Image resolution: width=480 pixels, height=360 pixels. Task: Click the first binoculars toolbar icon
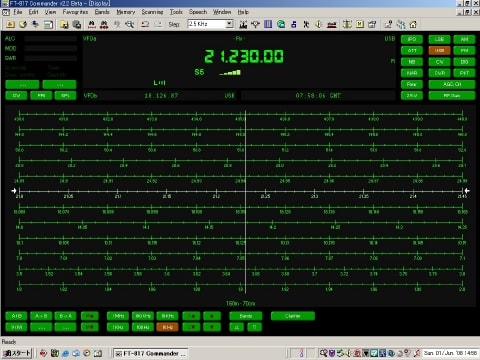click(x=92, y=24)
